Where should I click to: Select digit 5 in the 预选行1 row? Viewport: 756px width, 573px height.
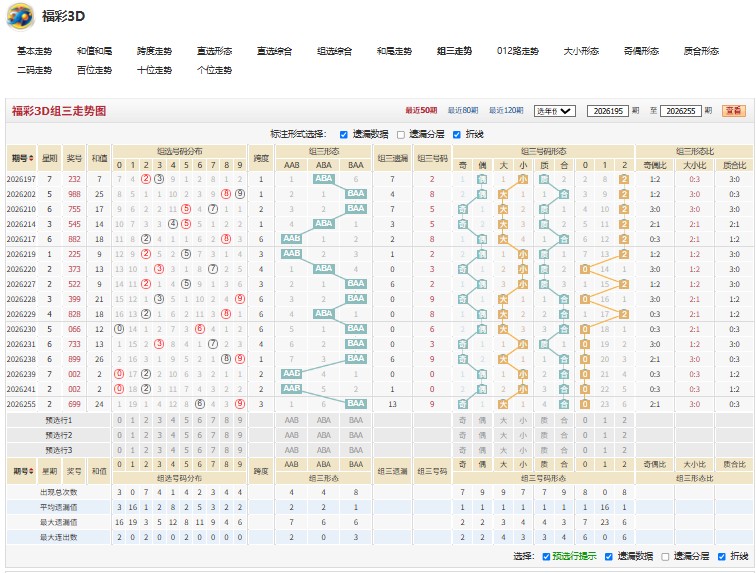tap(186, 420)
